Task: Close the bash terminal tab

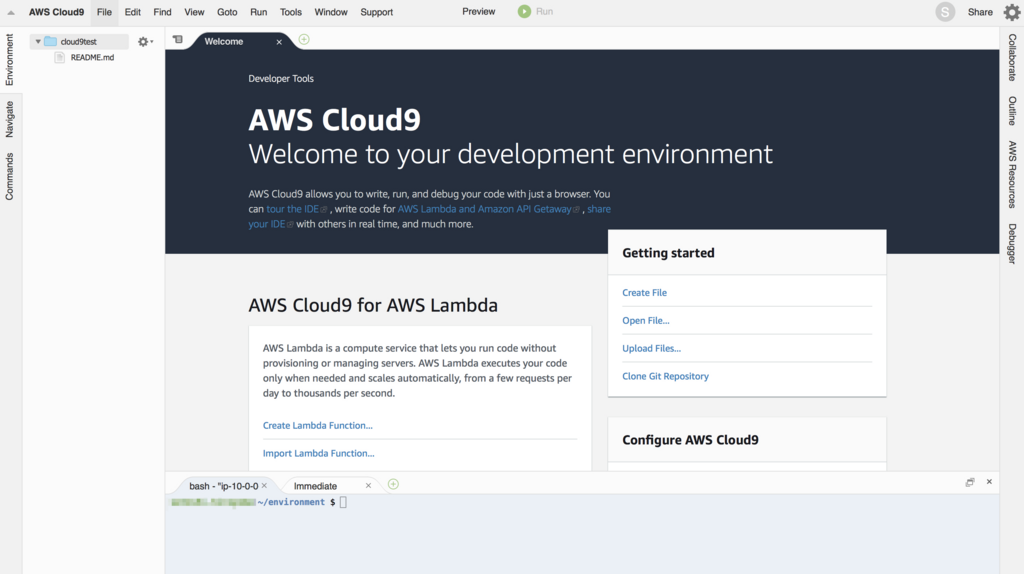Action: (264, 486)
